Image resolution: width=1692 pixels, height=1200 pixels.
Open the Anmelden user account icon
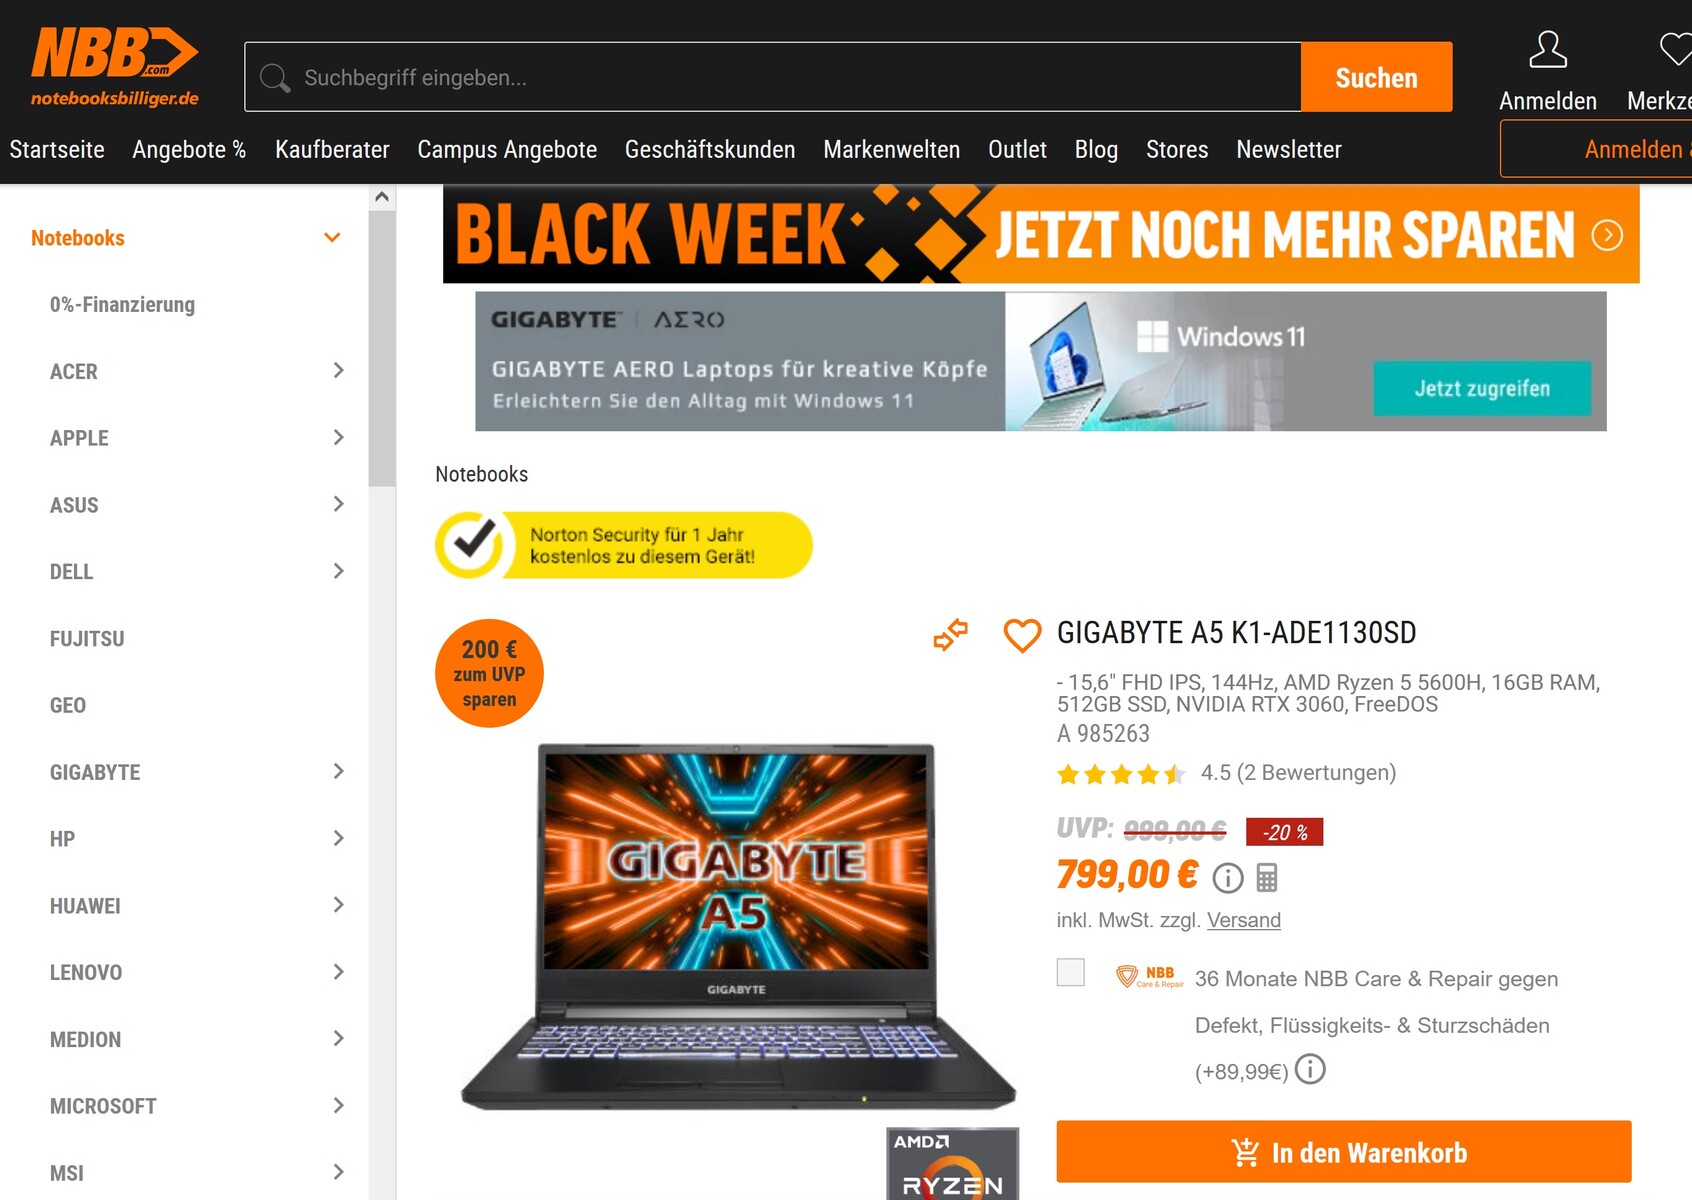1547,50
